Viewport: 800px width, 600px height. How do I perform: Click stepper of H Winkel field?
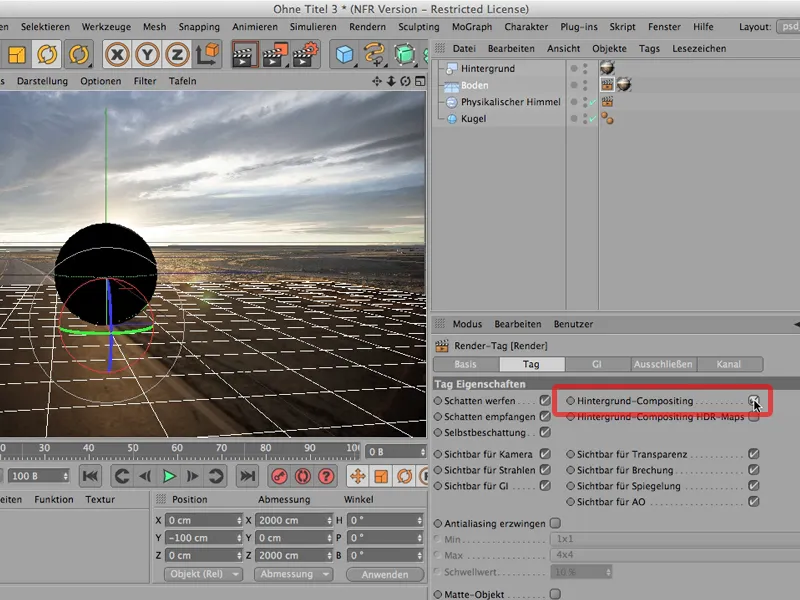click(419, 520)
